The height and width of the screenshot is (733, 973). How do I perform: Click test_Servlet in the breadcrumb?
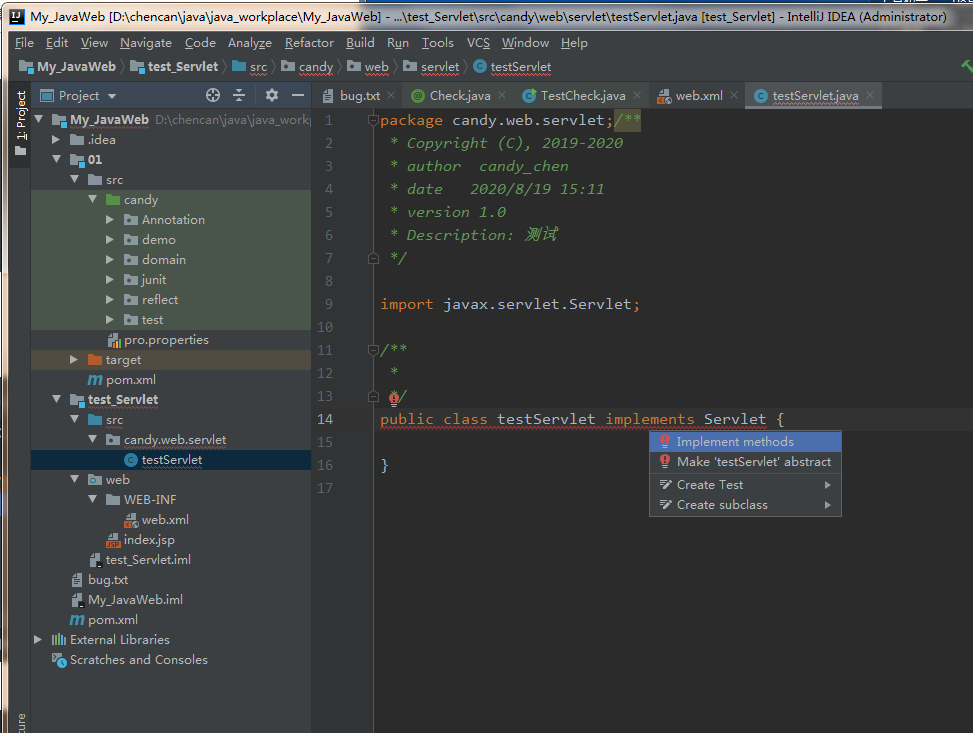pyautogui.click(x=174, y=66)
